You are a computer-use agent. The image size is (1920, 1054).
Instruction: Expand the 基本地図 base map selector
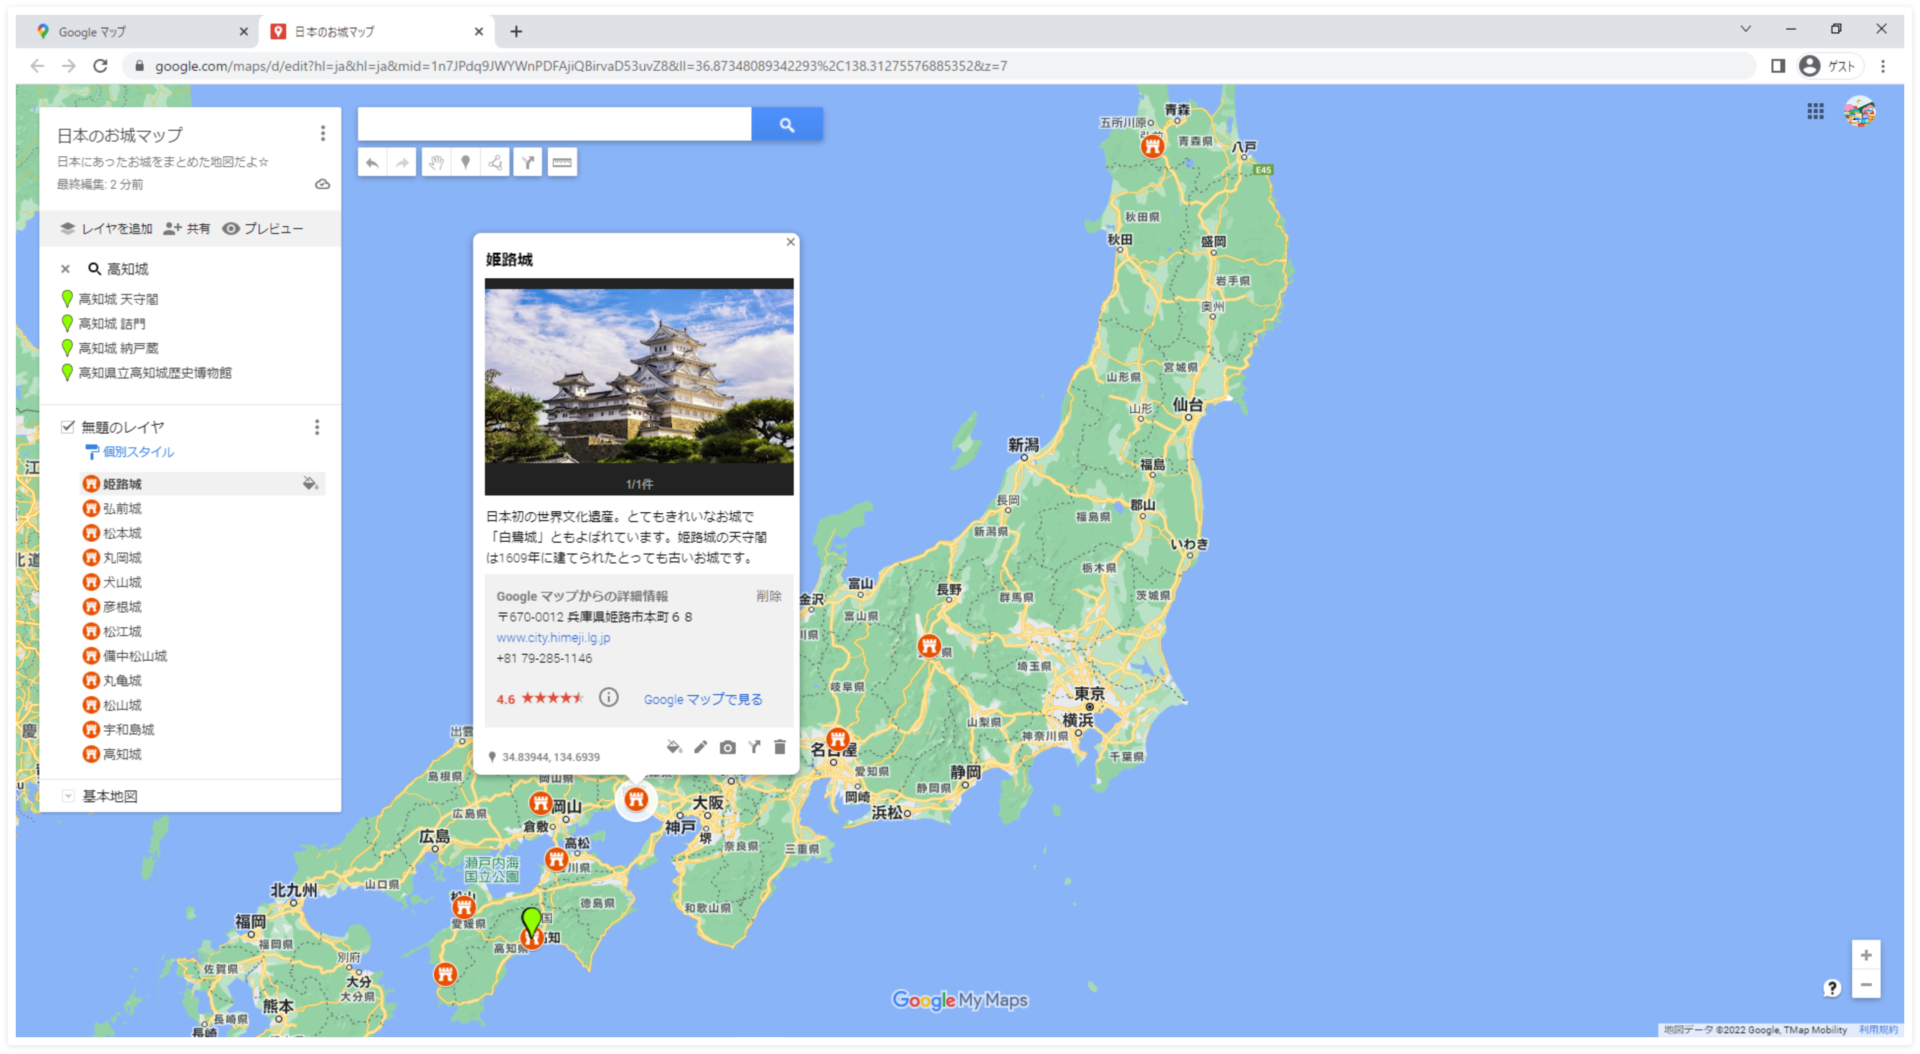pyautogui.click(x=68, y=796)
